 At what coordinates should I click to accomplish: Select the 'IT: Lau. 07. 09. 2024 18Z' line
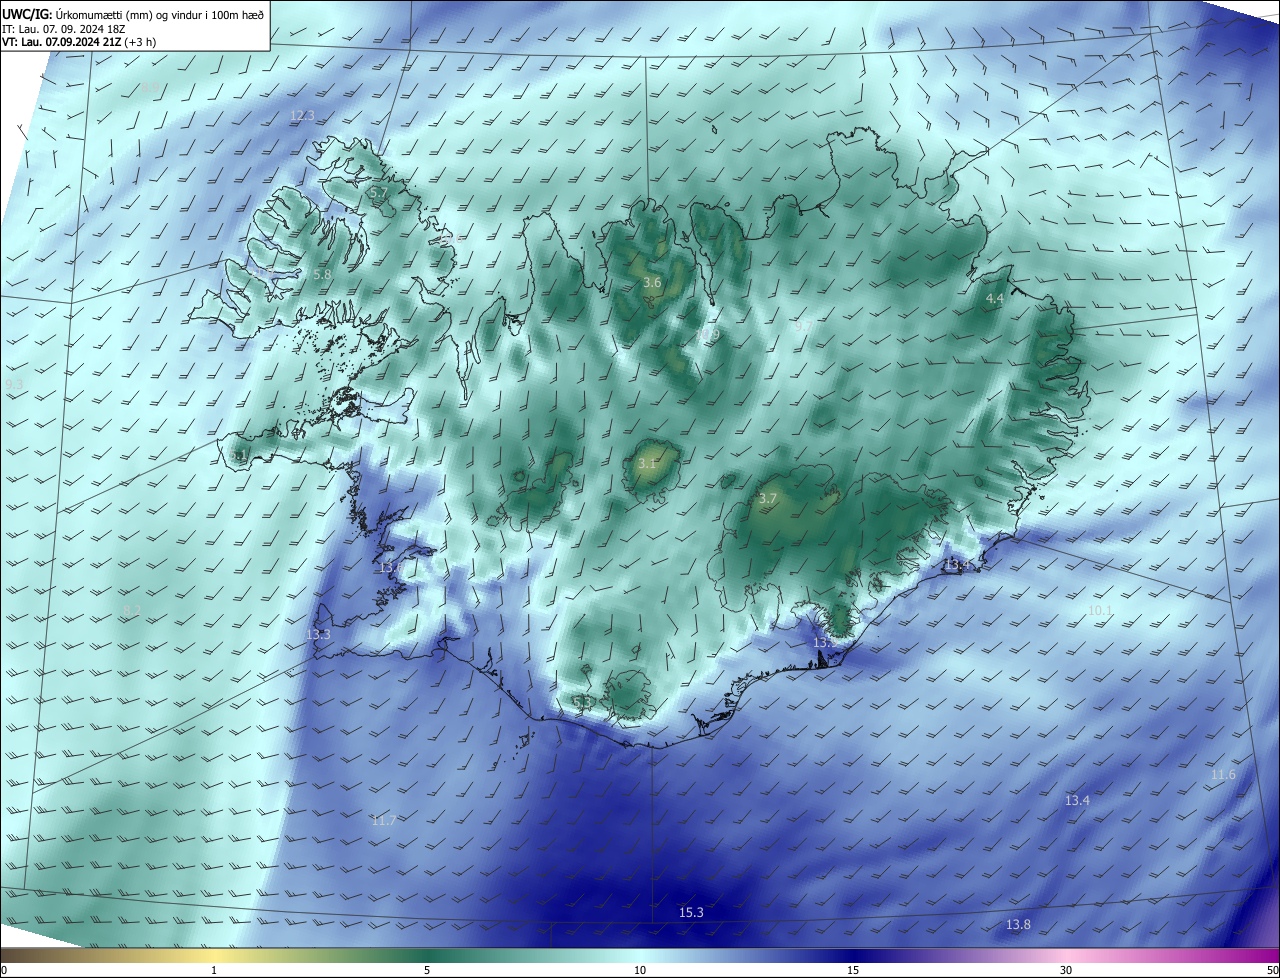point(63,28)
